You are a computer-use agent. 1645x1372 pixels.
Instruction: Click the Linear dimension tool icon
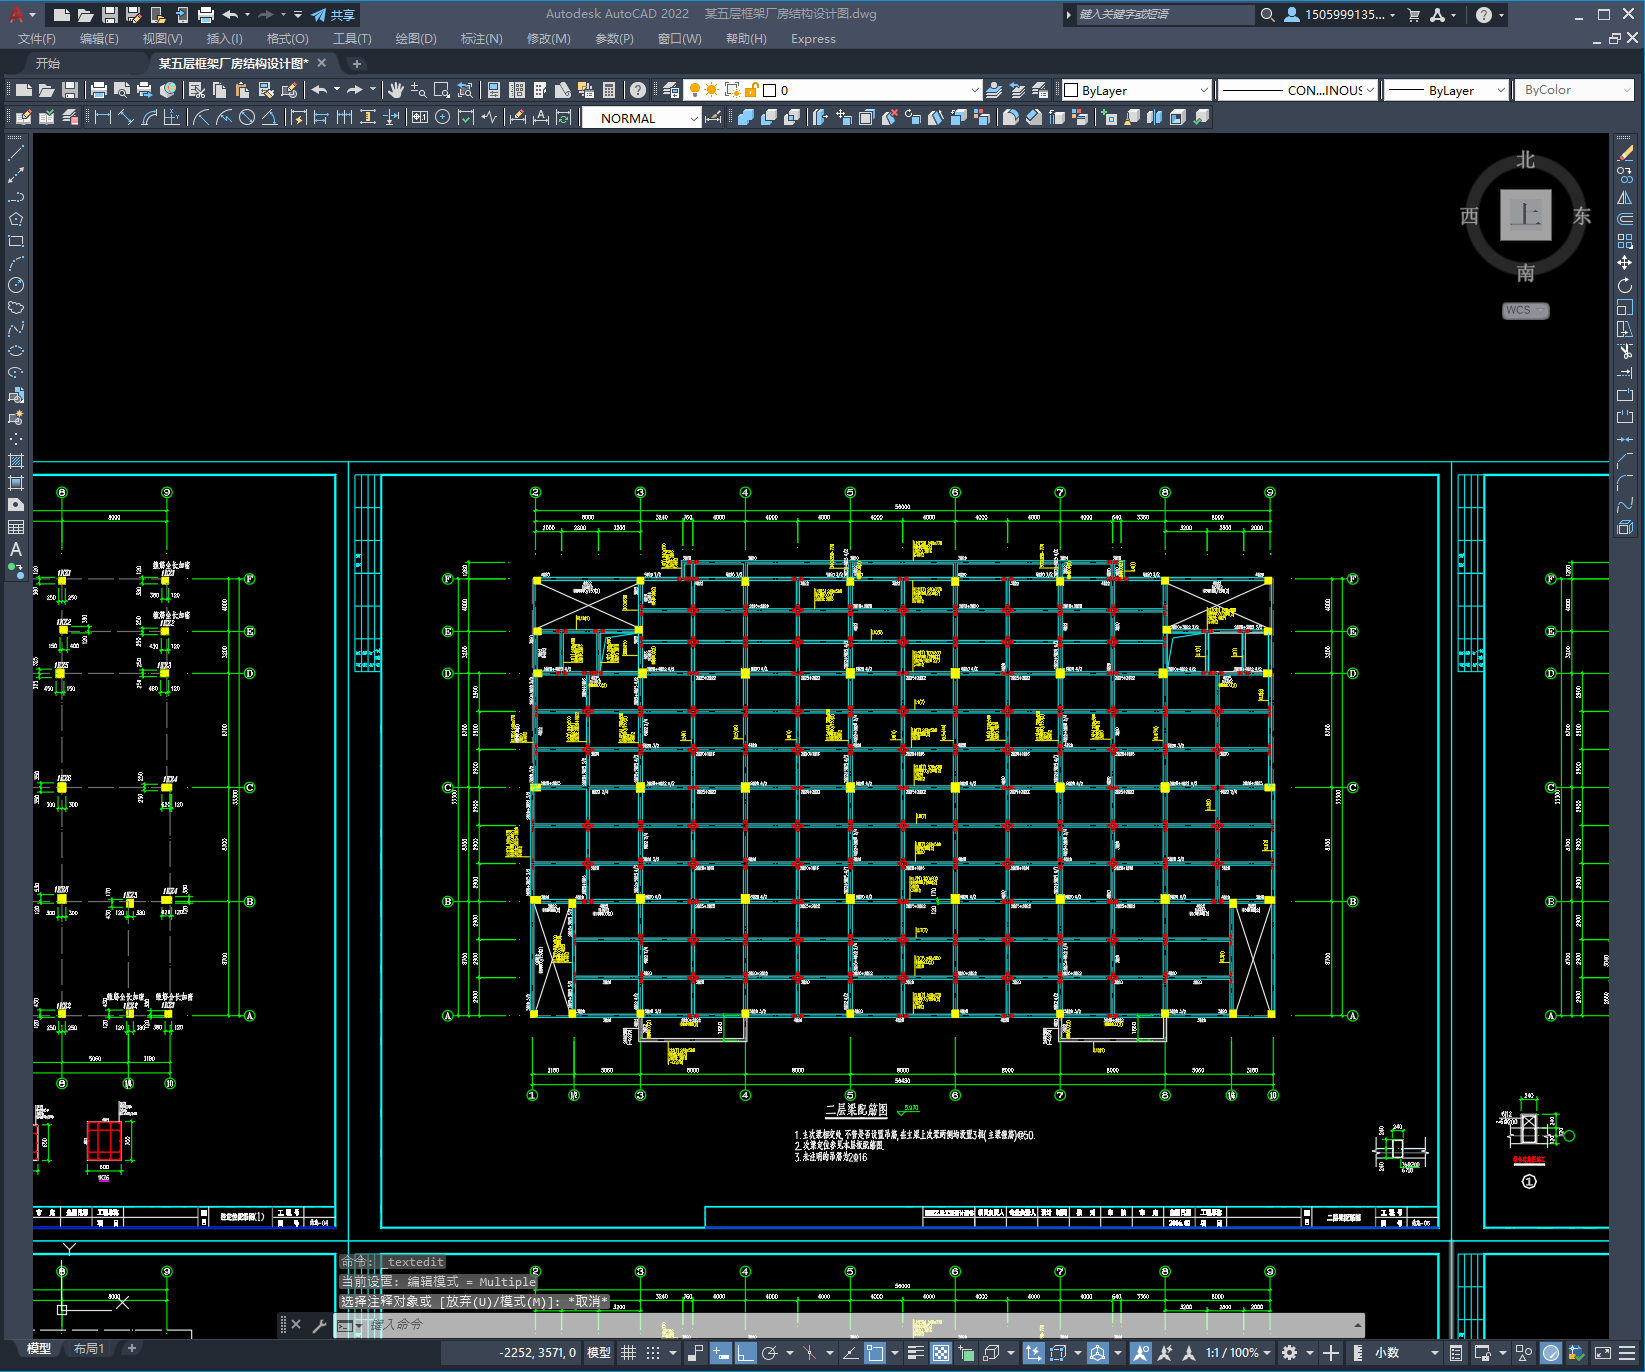(x=102, y=118)
